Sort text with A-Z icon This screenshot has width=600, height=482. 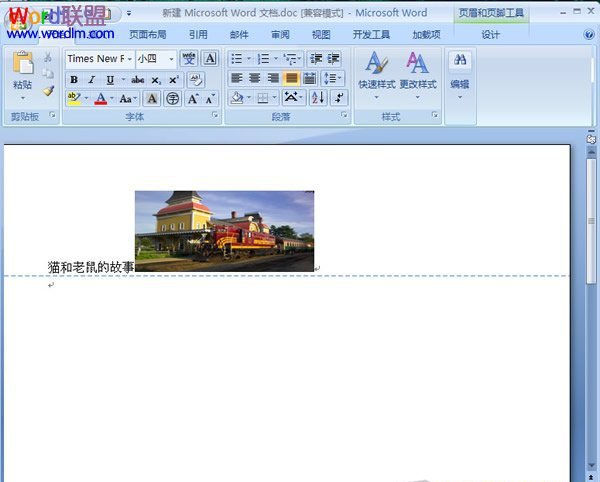(318, 98)
